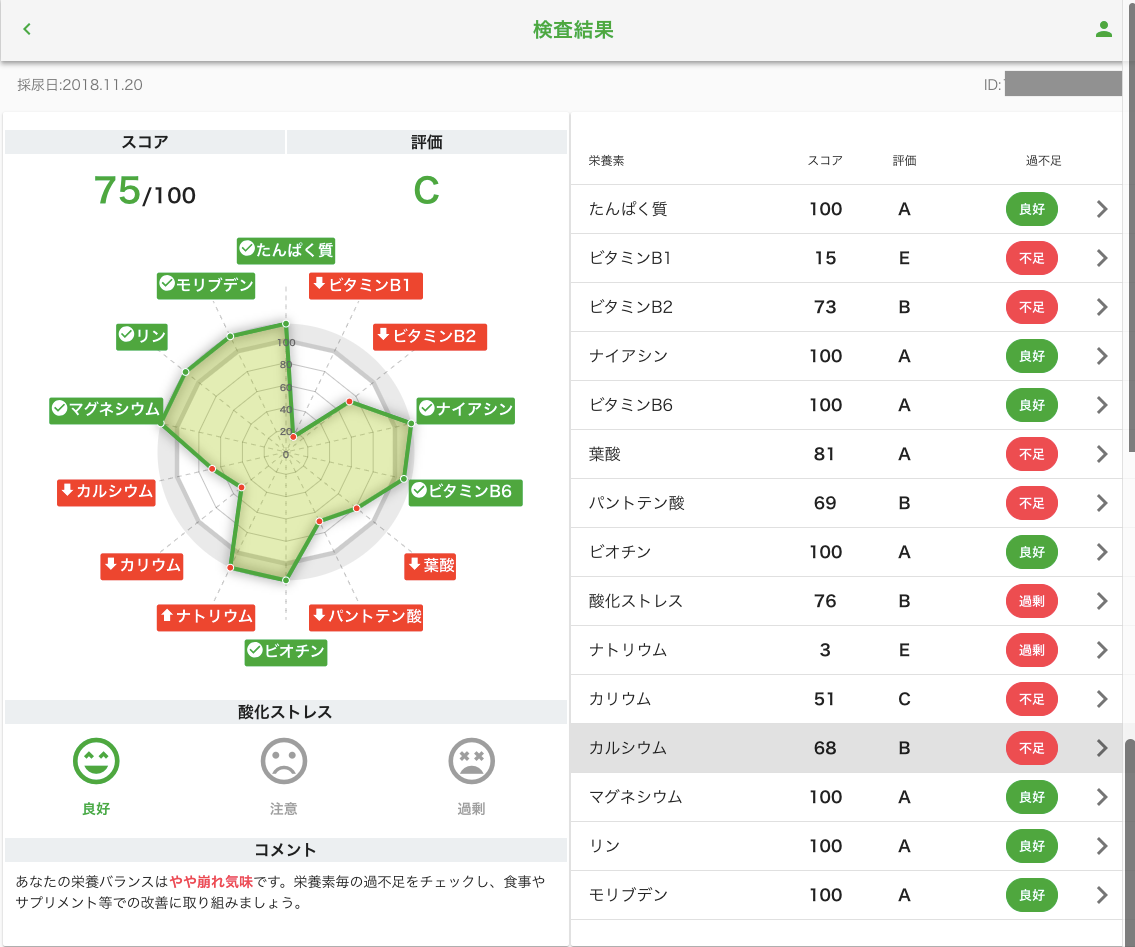Click the dizzy 過剰 face icon
The height and width of the screenshot is (947, 1135).
point(471,762)
